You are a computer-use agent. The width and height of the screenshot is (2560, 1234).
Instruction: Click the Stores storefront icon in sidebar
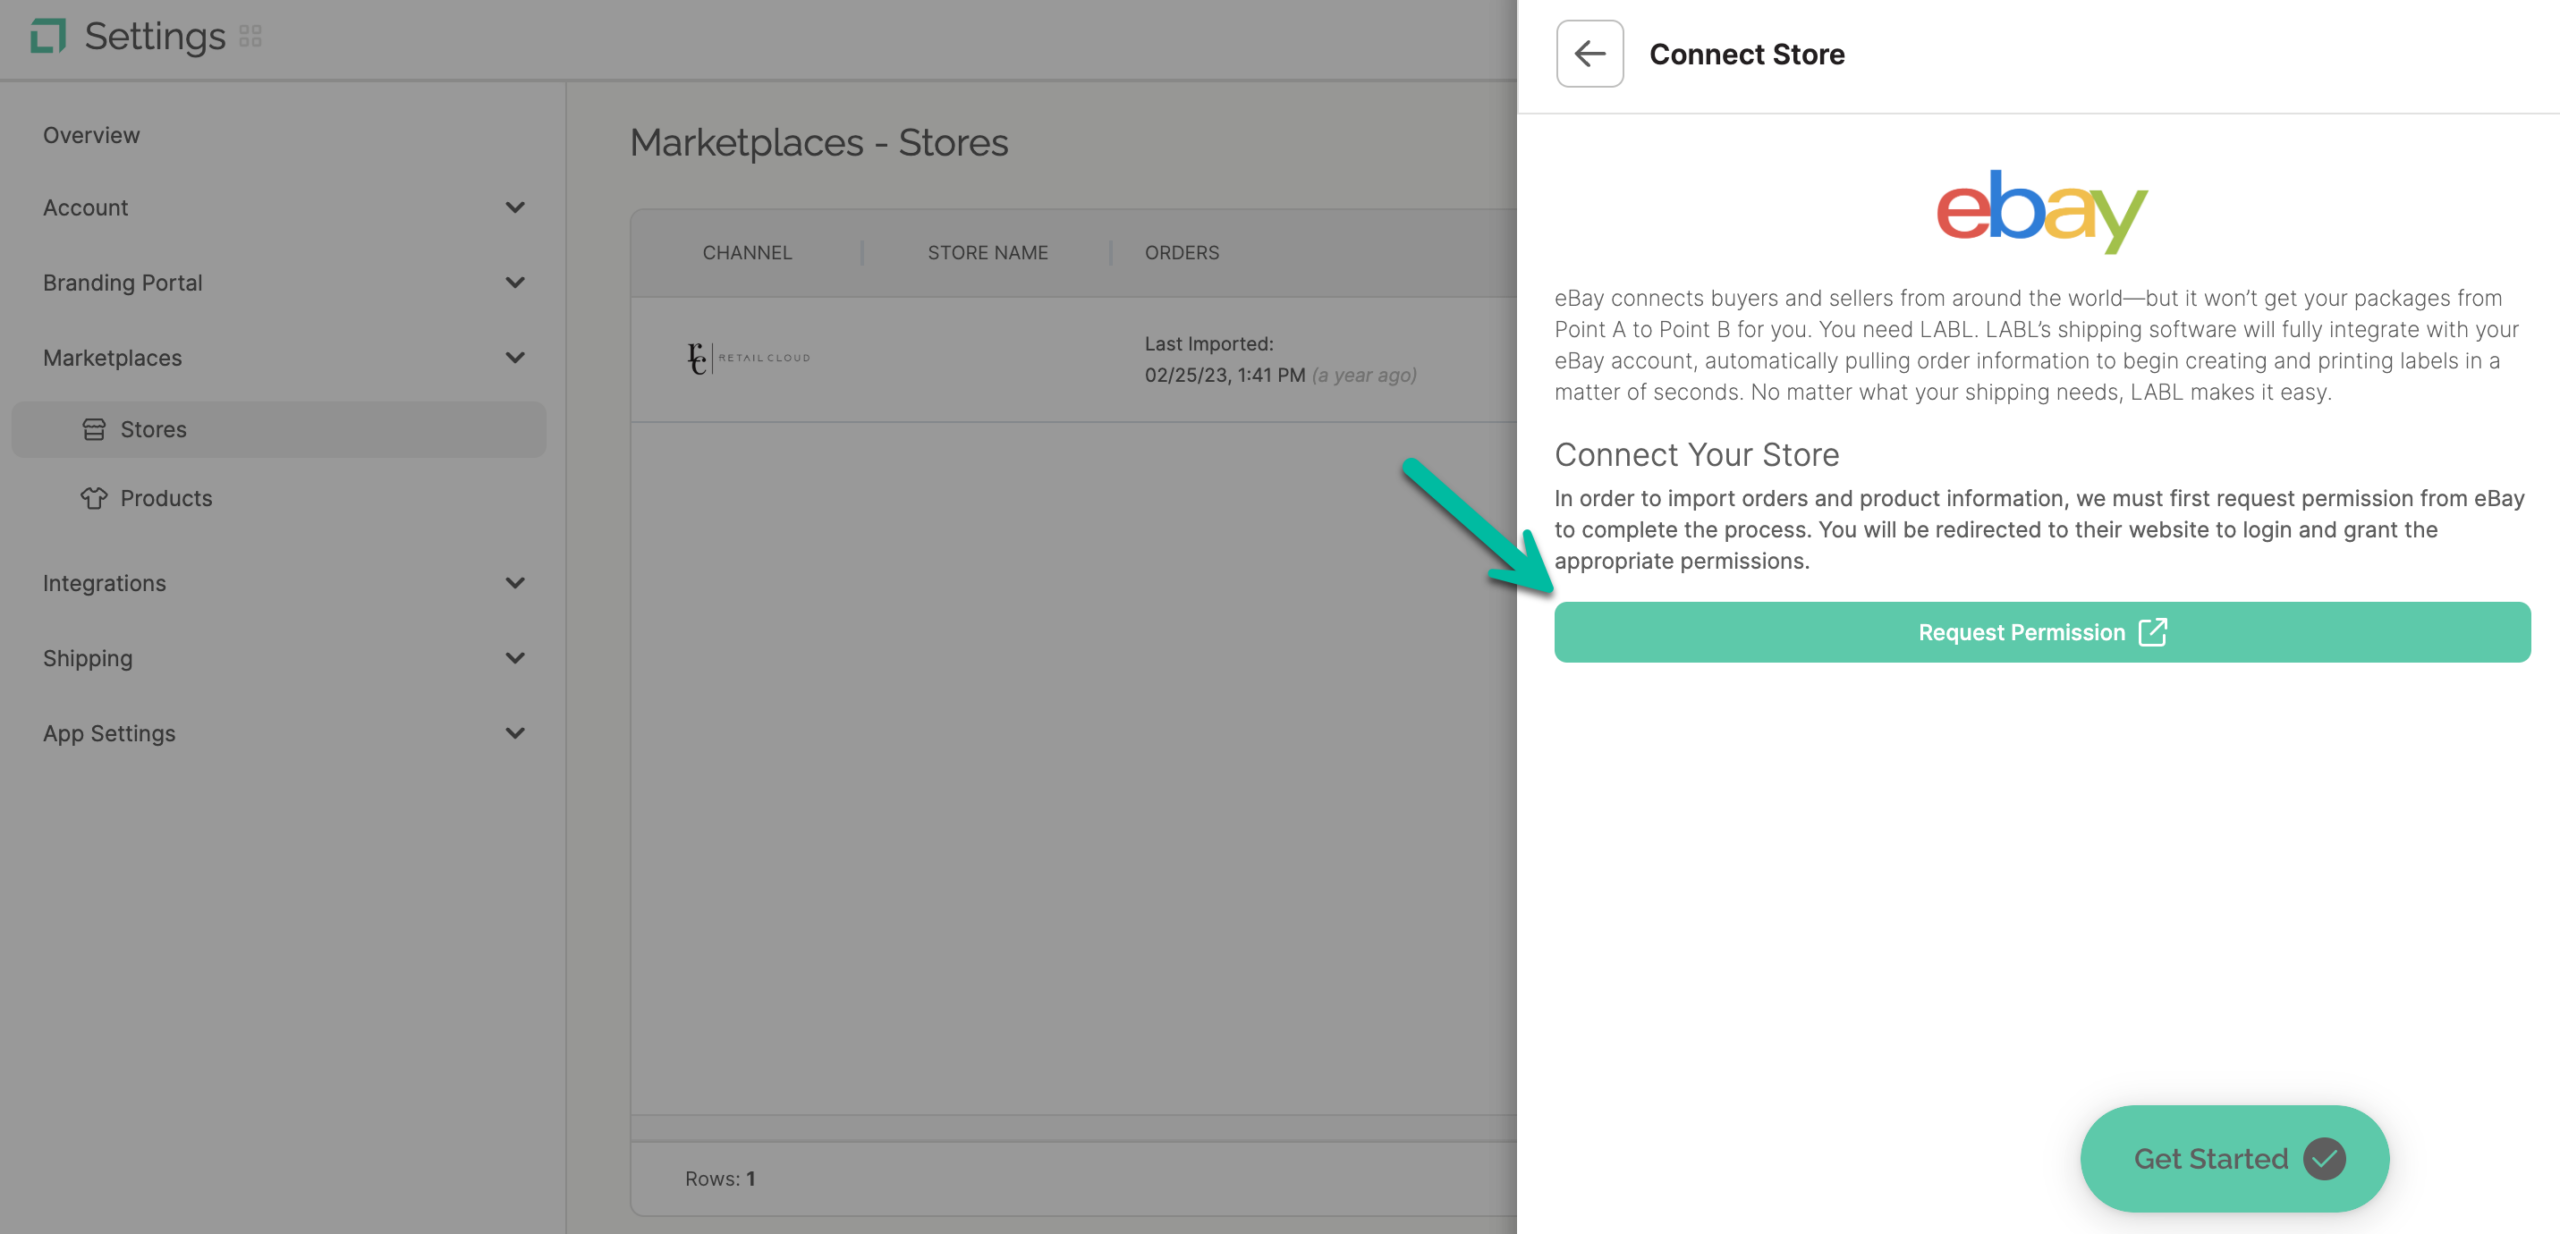tap(94, 430)
